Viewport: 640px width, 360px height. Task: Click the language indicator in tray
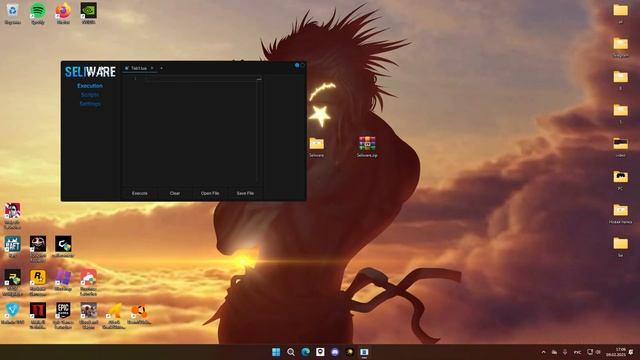coord(577,352)
